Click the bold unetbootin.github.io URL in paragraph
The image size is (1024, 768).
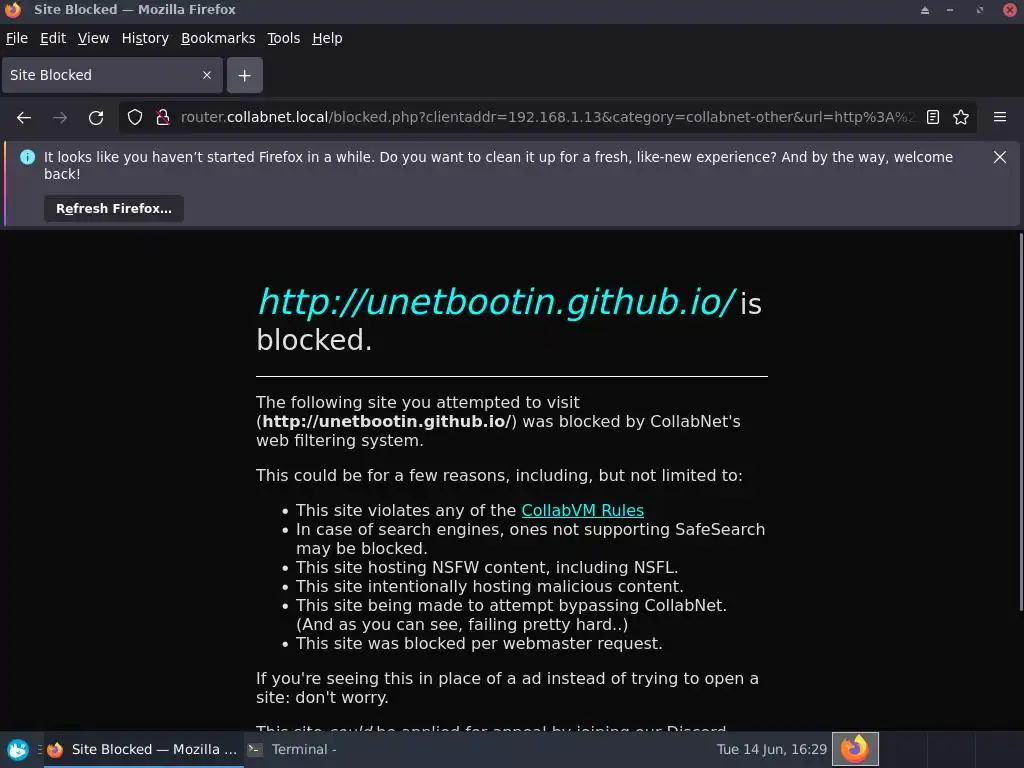[386, 422]
